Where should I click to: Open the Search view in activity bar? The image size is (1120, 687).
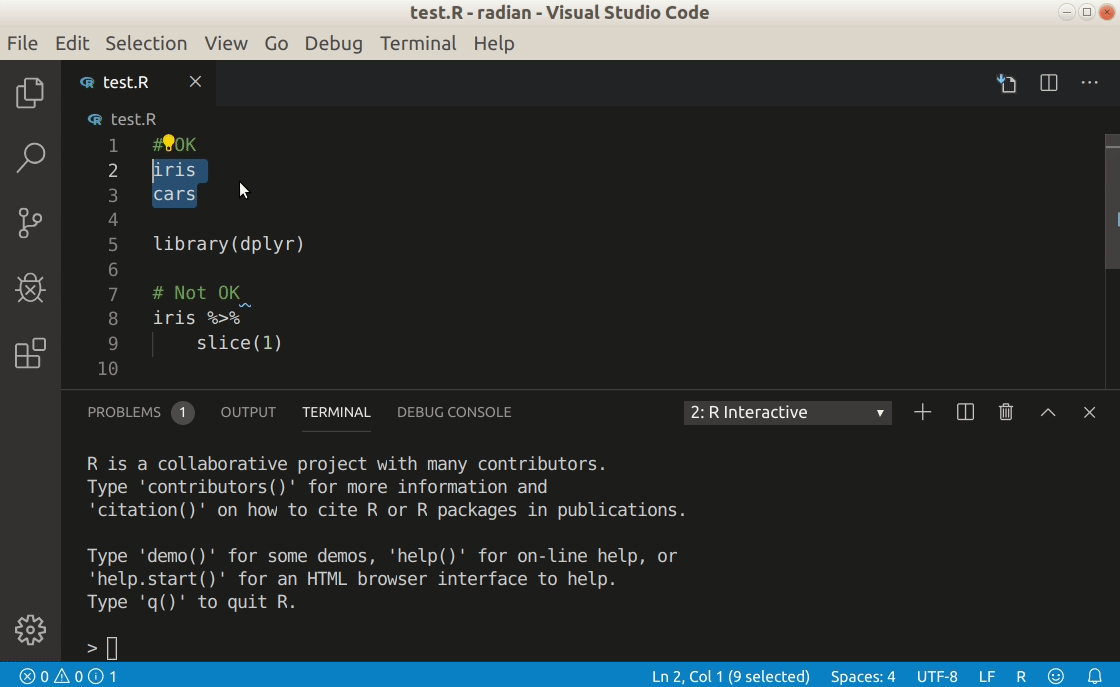30,157
